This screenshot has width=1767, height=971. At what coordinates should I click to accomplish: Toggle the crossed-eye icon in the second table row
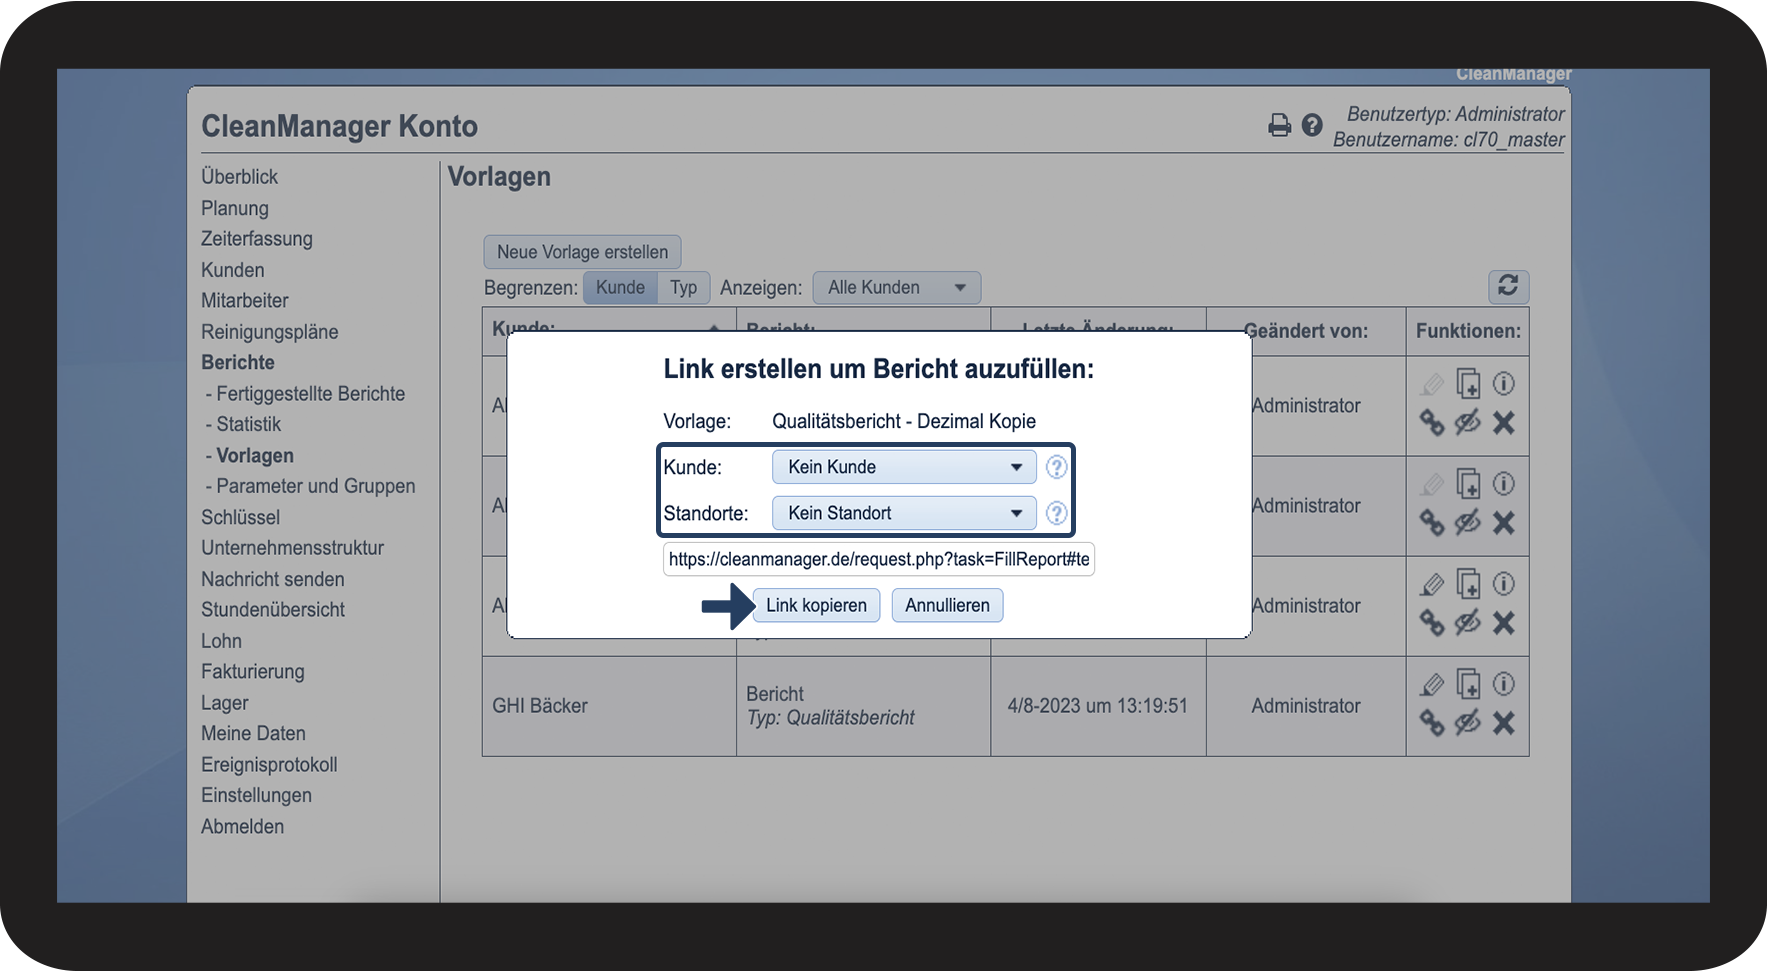[x=1467, y=523]
